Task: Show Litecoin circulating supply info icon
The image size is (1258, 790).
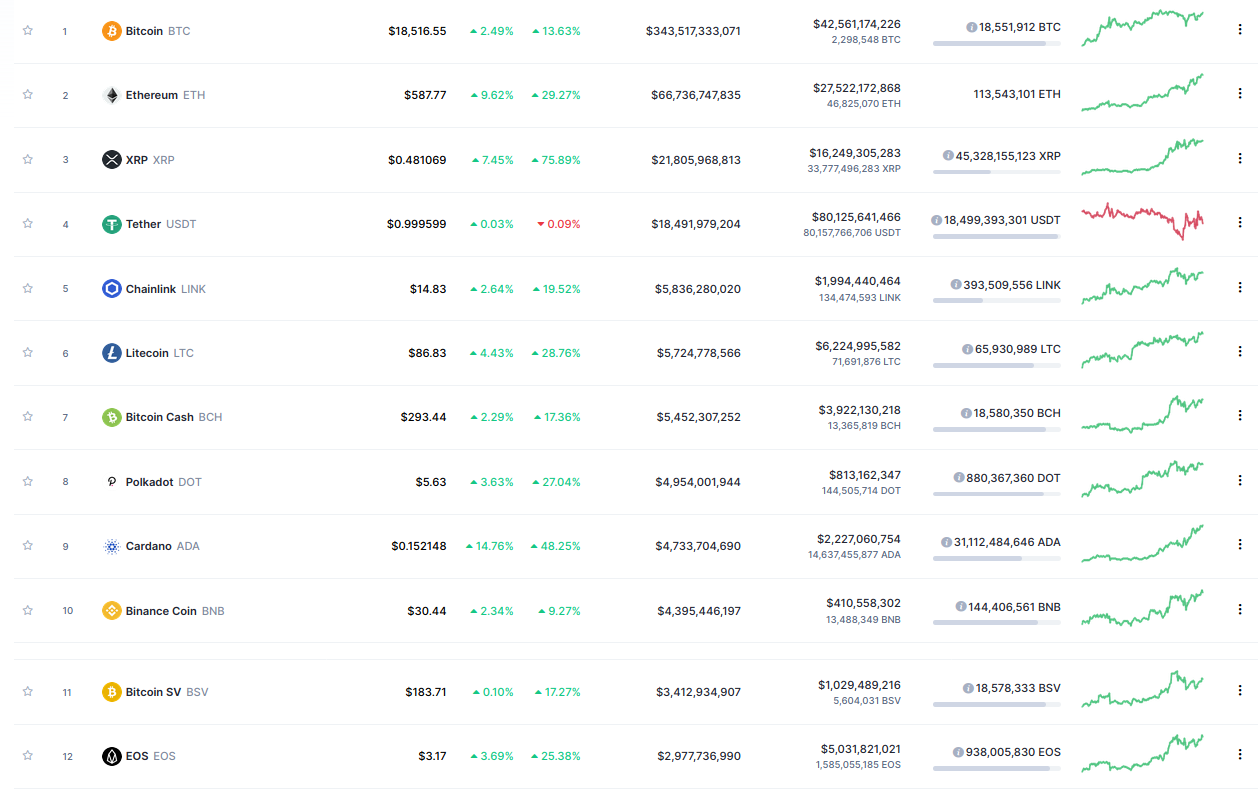Action: pyautogui.click(x=967, y=349)
